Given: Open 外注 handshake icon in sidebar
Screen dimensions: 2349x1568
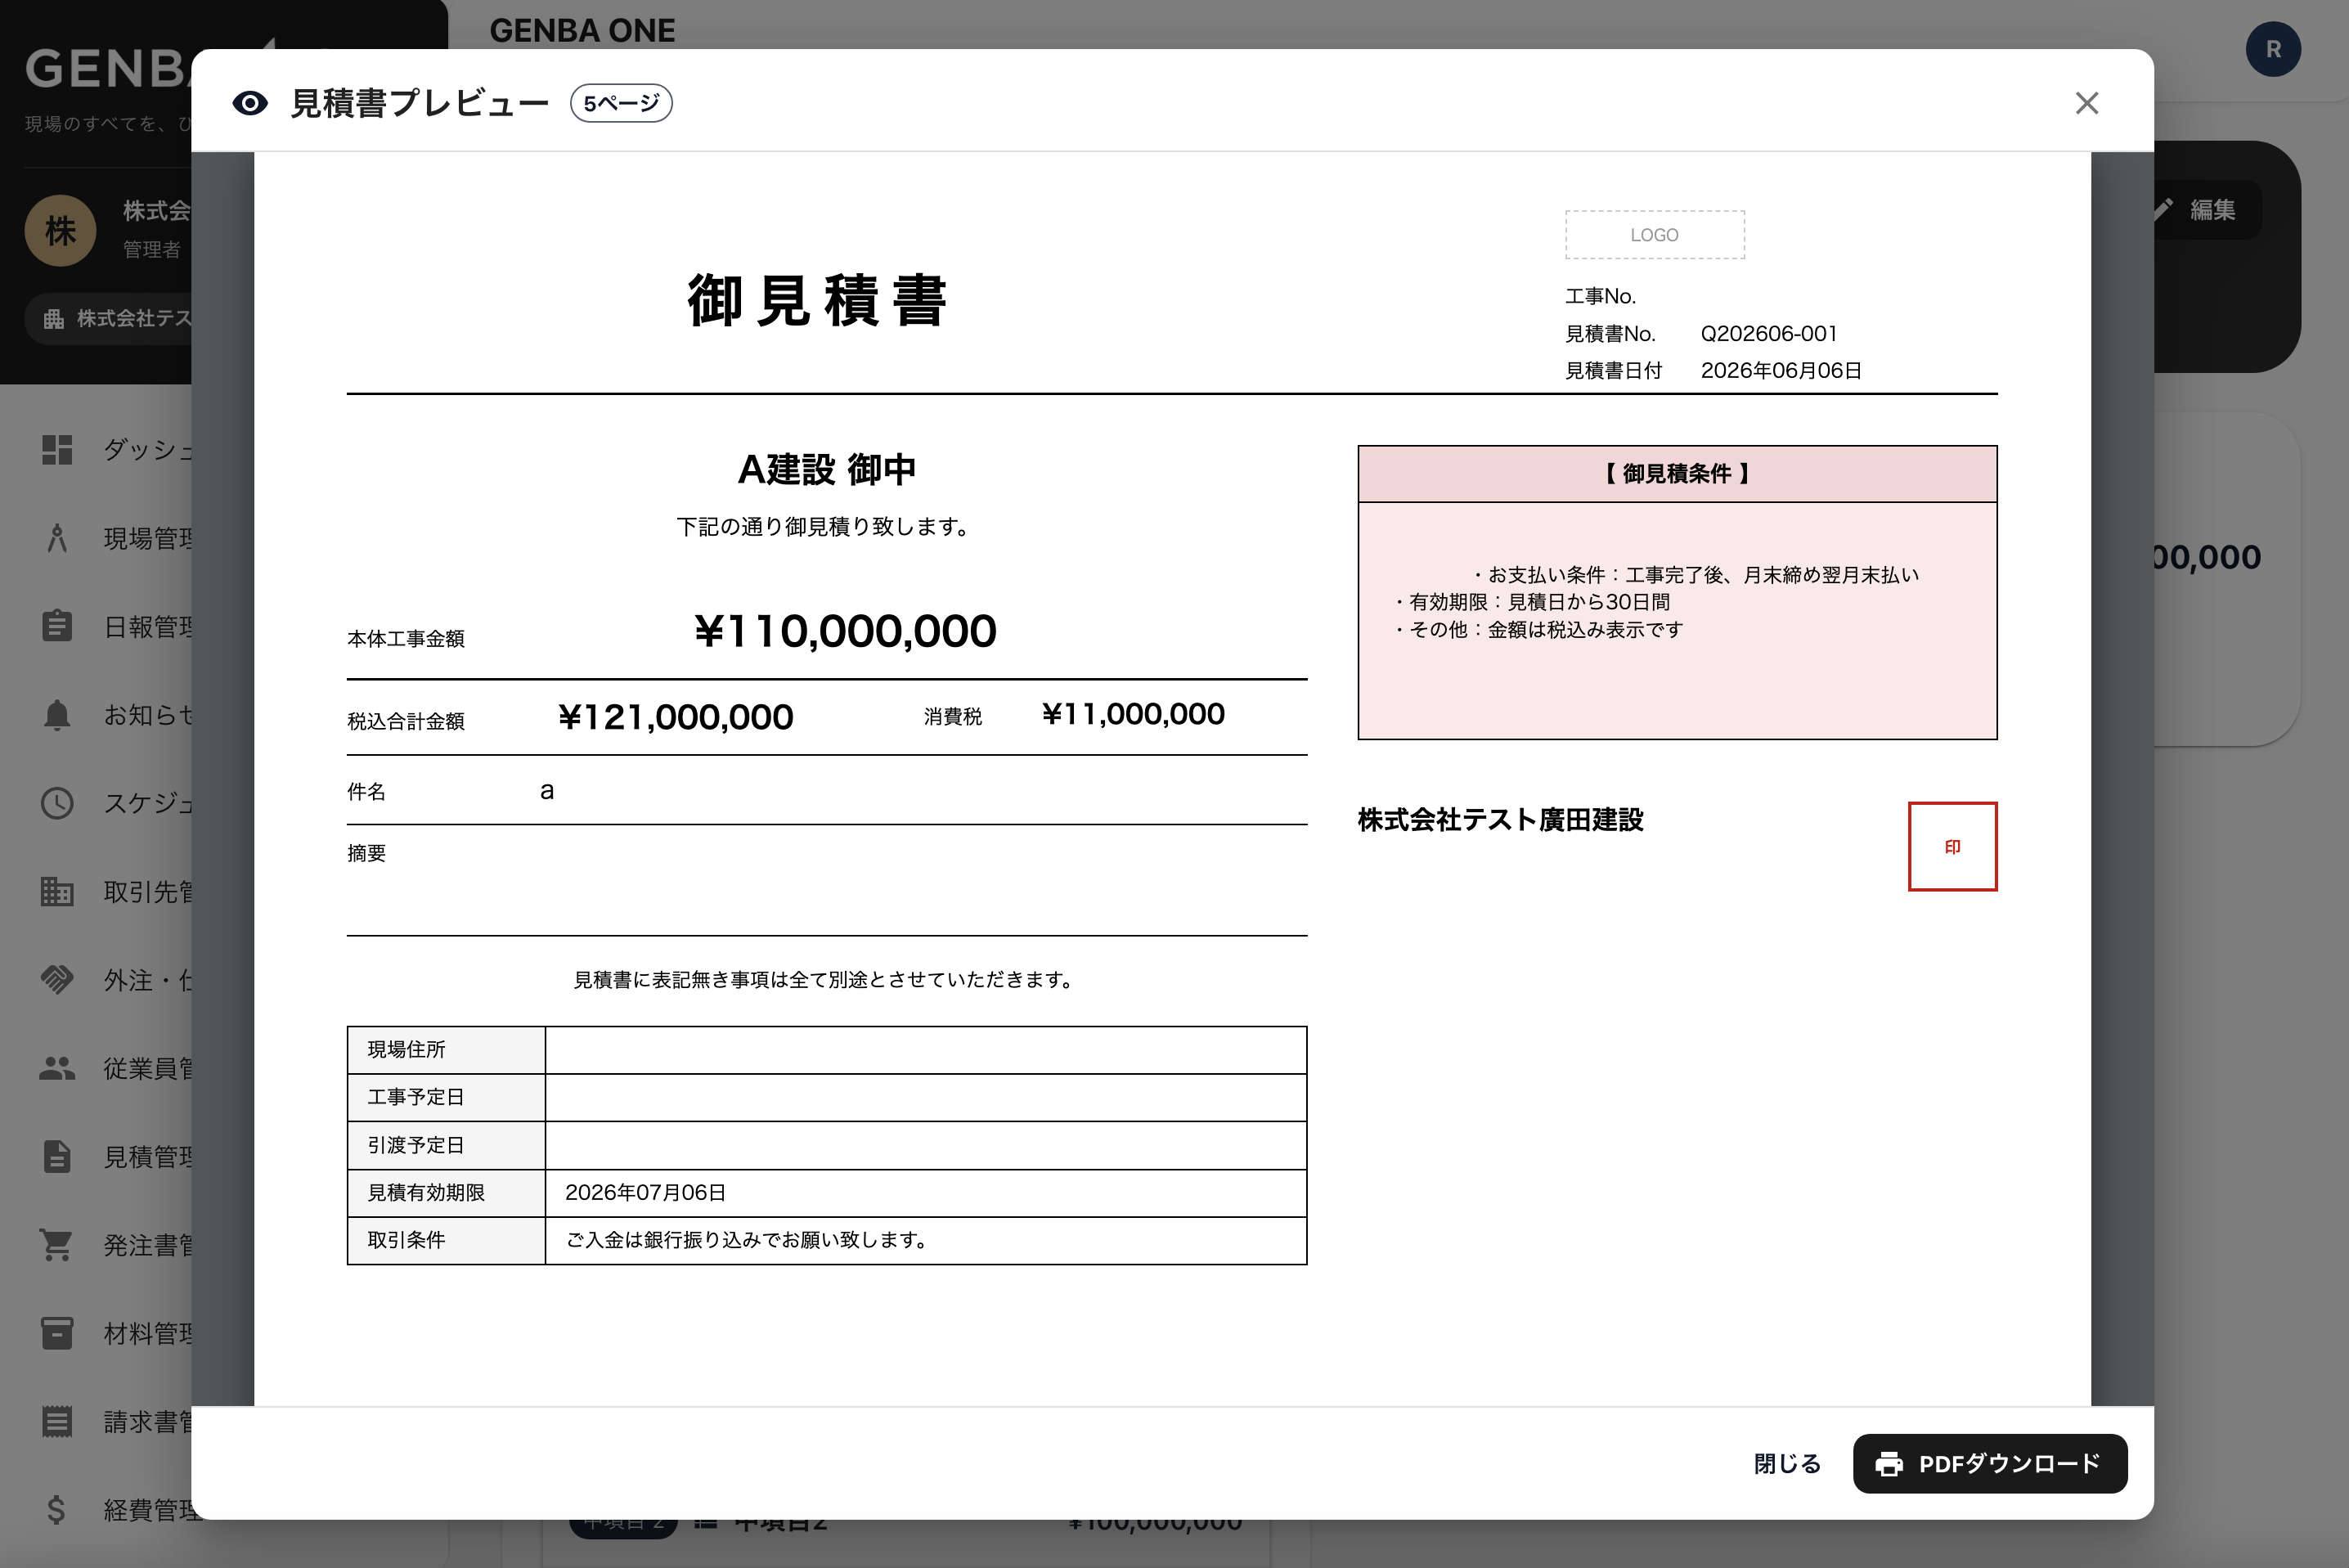Looking at the screenshot, I should [57, 979].
